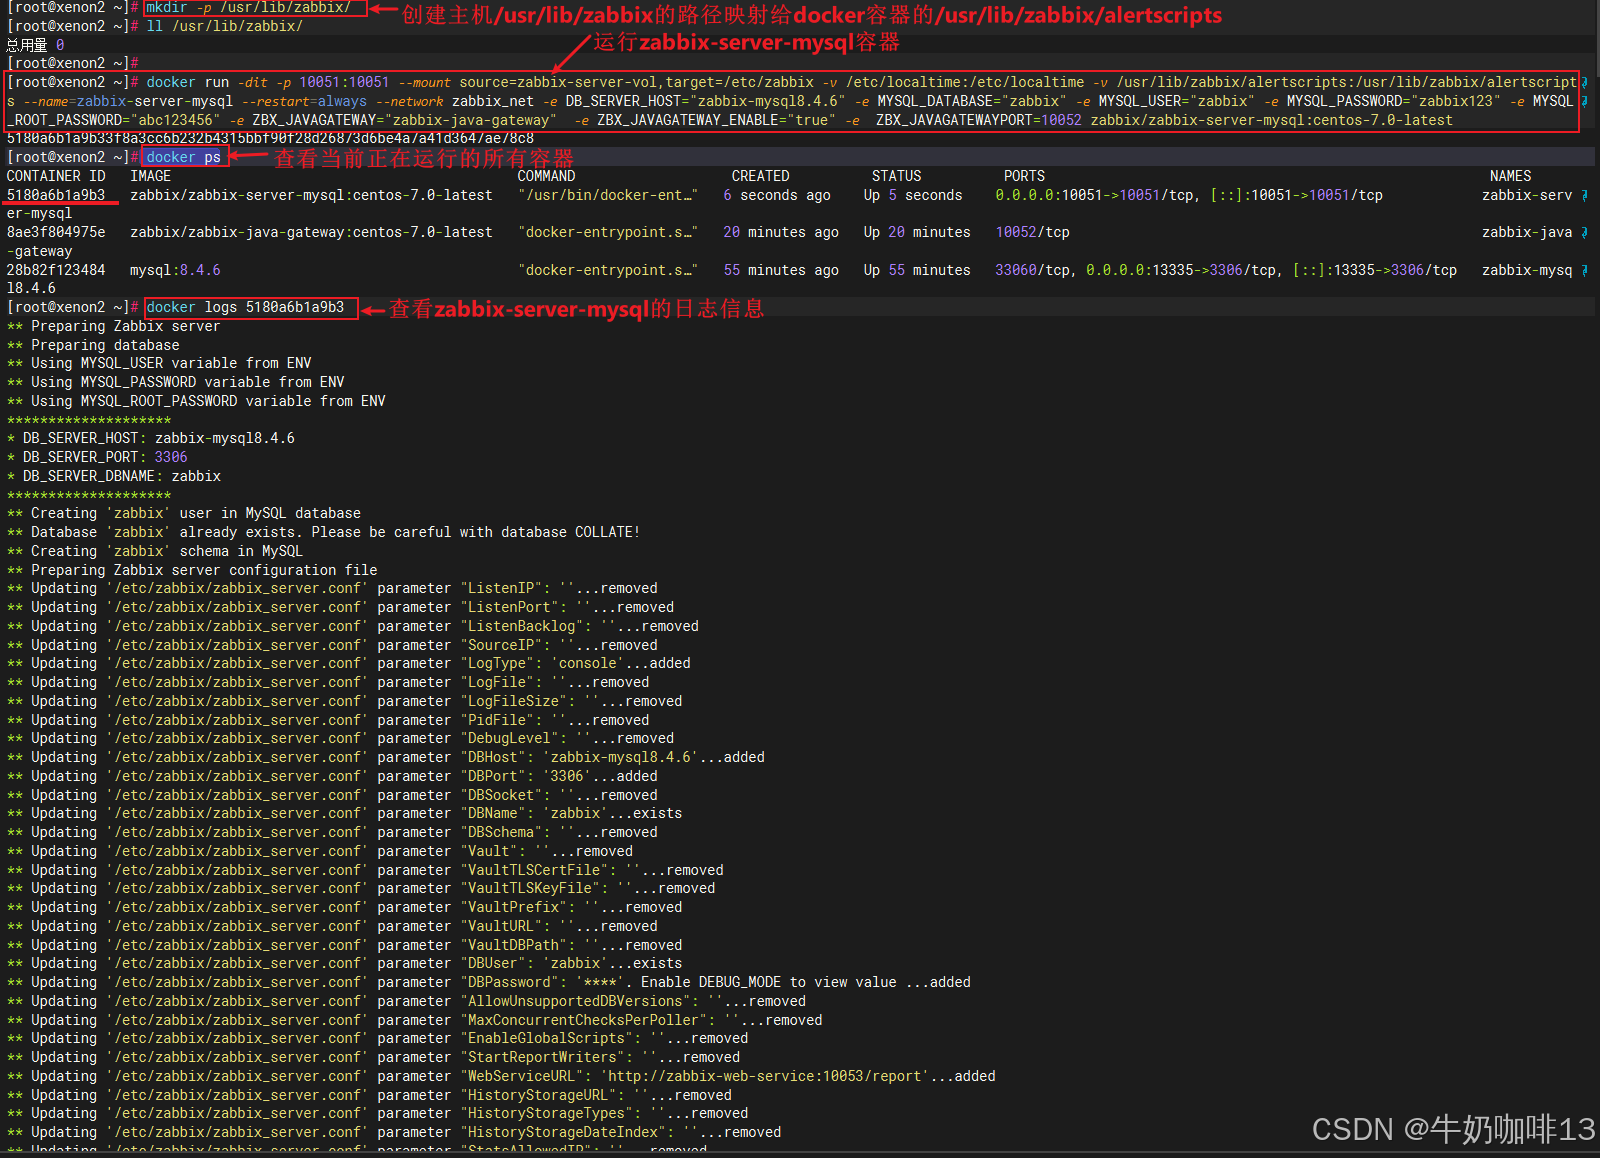Click image name 'mysql:8.4.6'
This screenshot has height=1158, width=1600.
point(175,270)
